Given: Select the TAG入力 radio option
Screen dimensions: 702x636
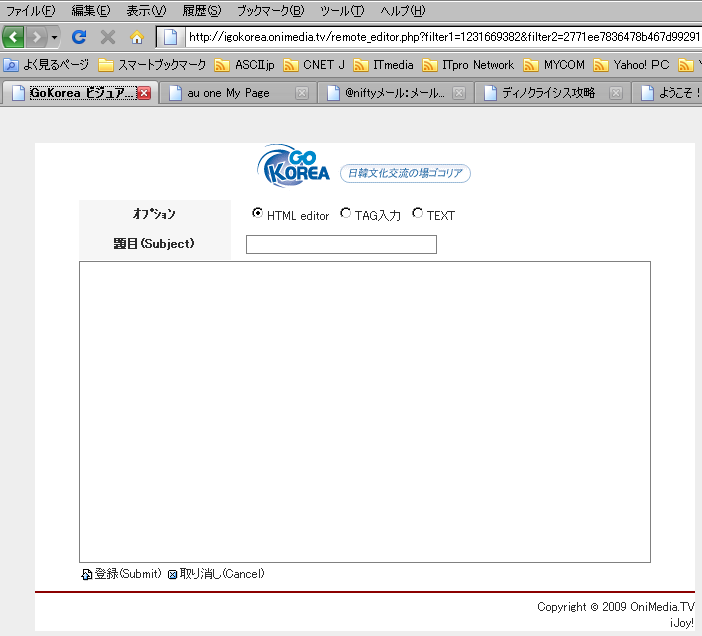Looking at the screenshot, I should 346,213.
